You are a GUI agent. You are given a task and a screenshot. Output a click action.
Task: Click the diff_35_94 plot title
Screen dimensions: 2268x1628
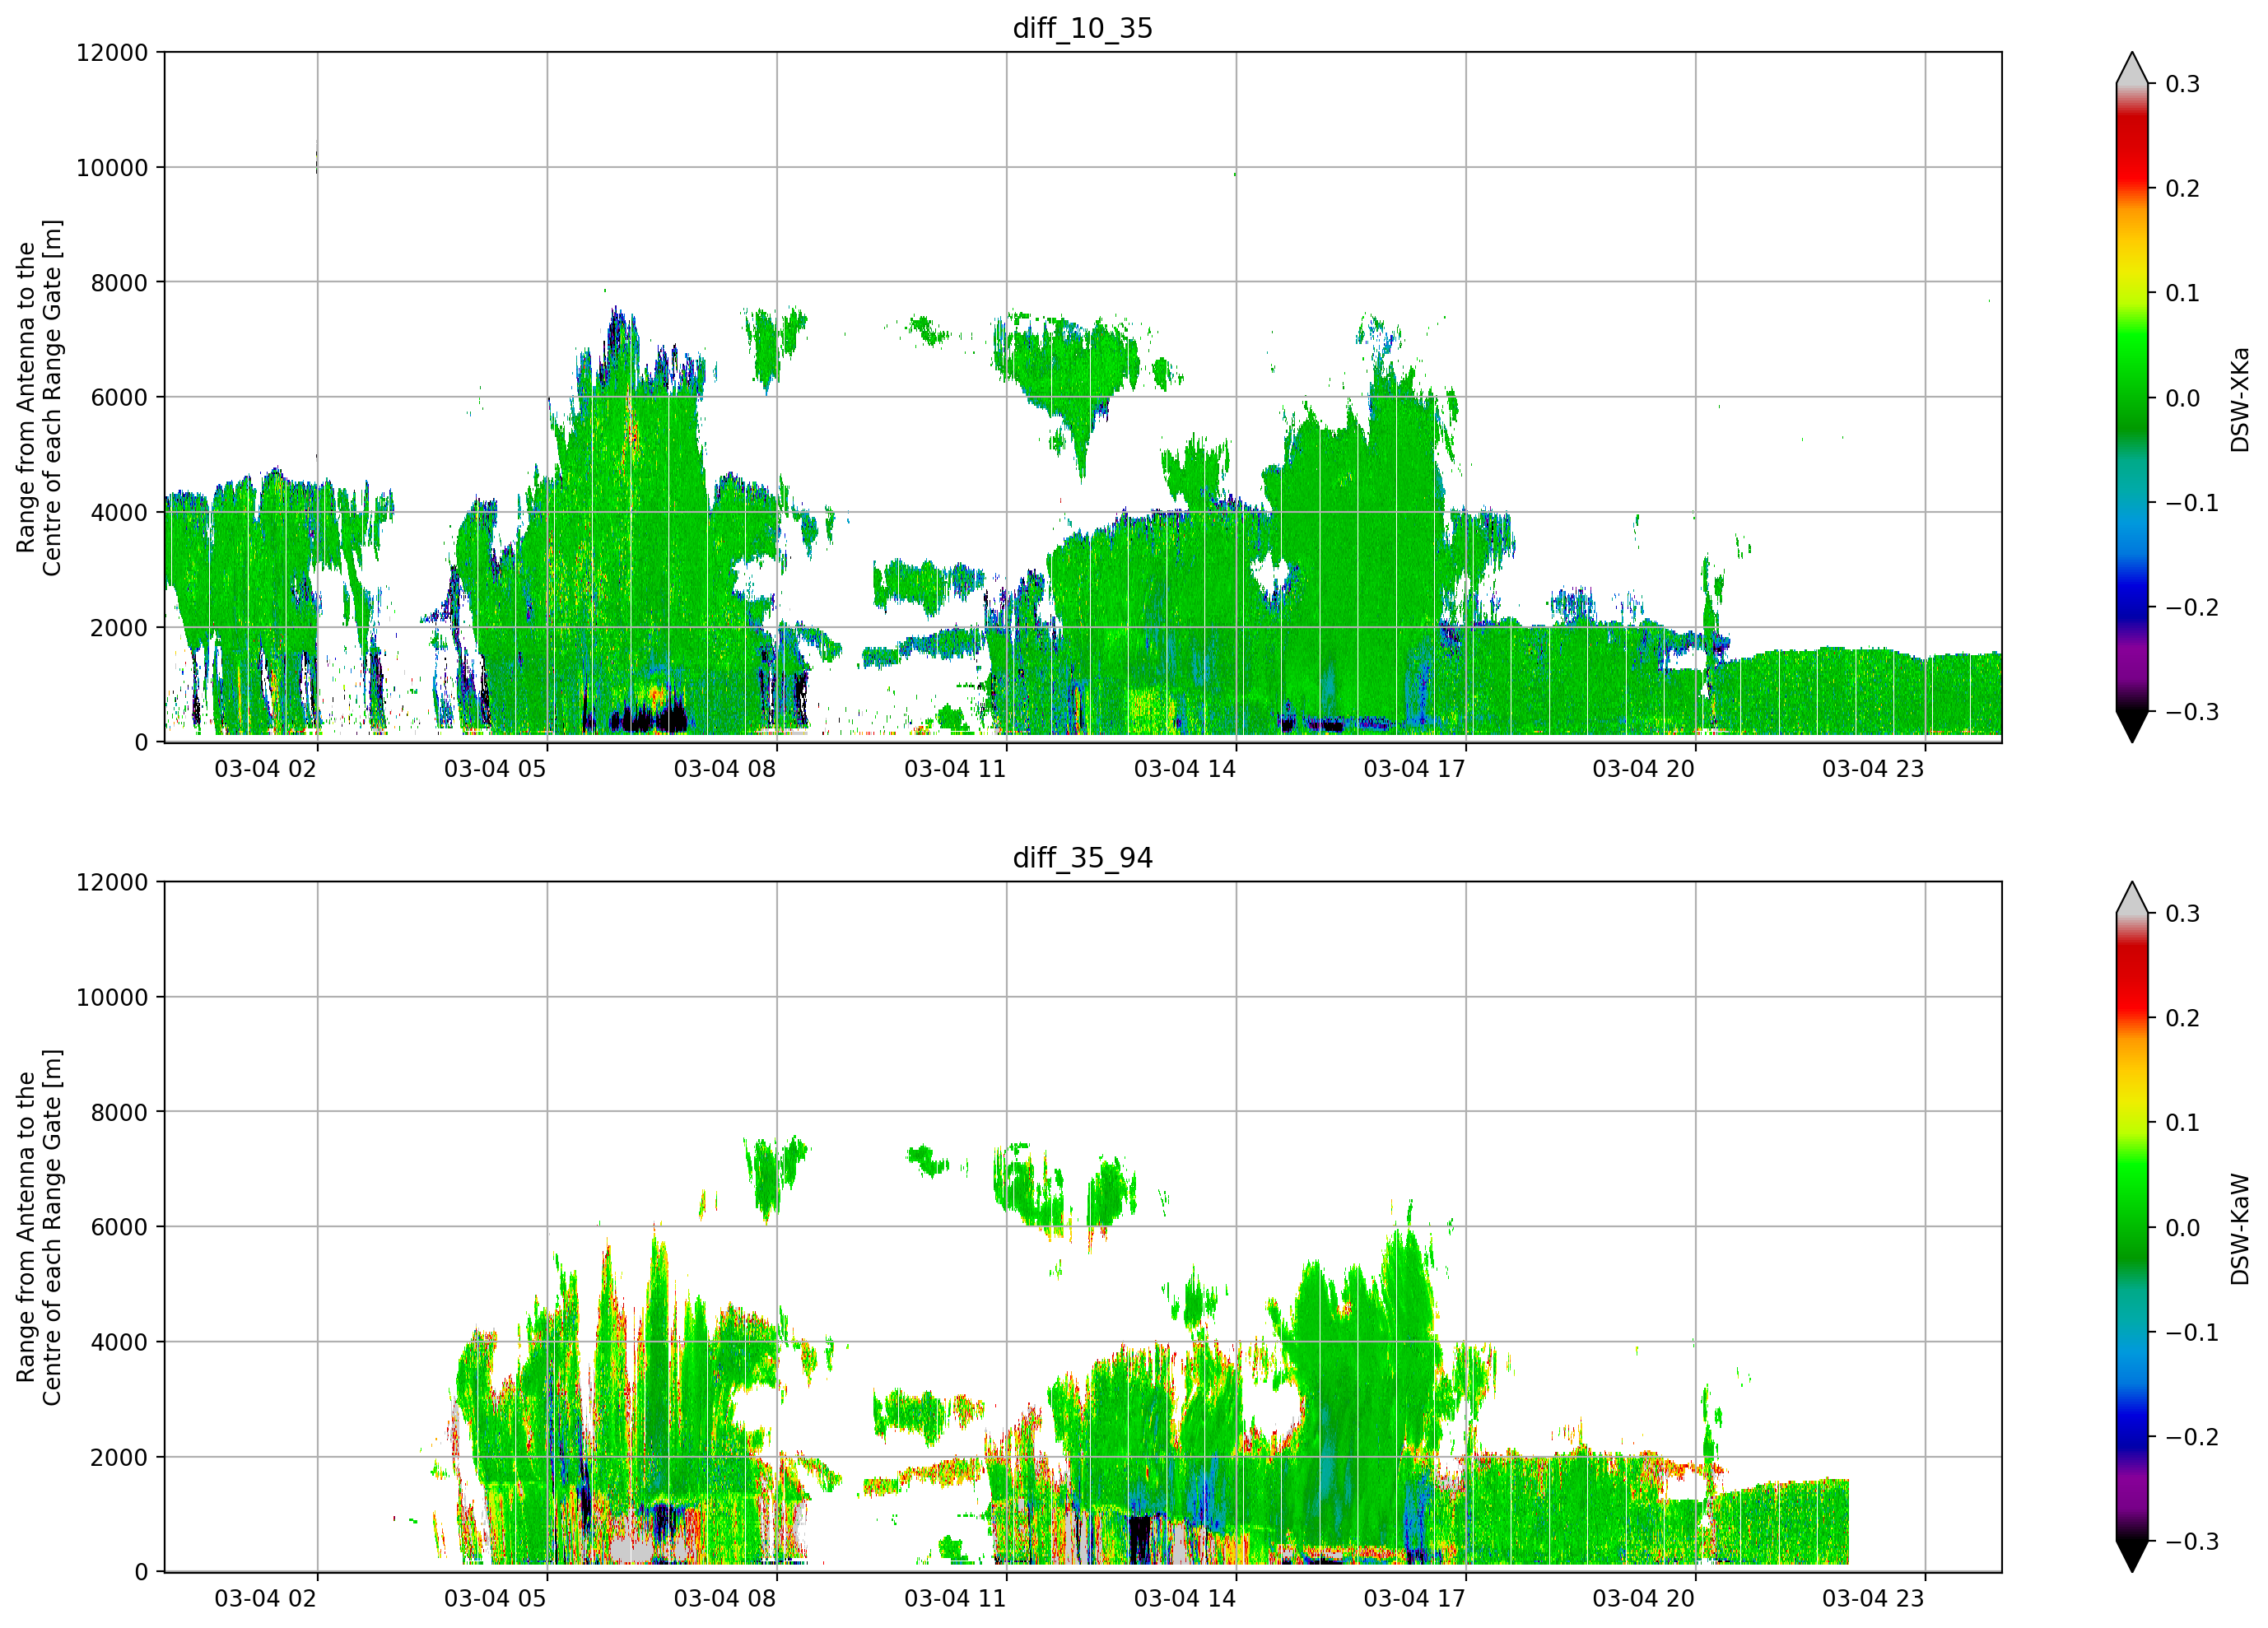click(1082, 858)
